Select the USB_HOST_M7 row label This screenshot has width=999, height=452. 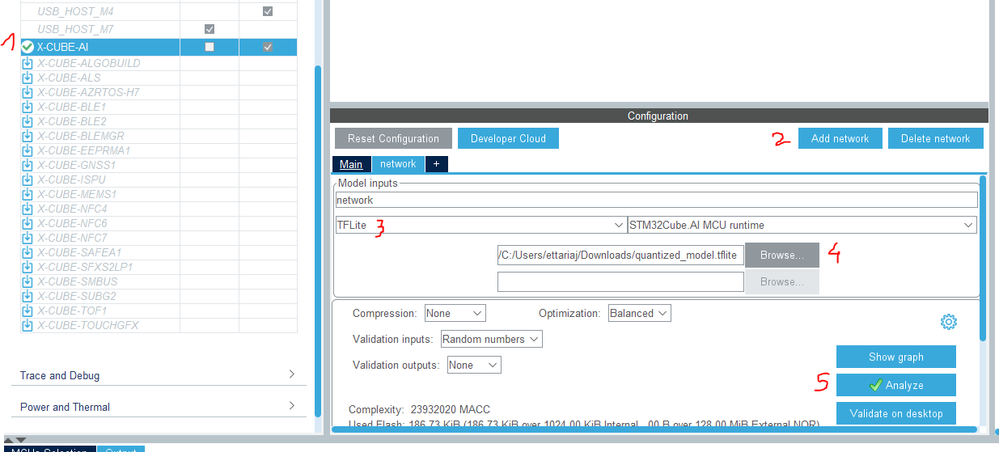(x=75, y=29)
